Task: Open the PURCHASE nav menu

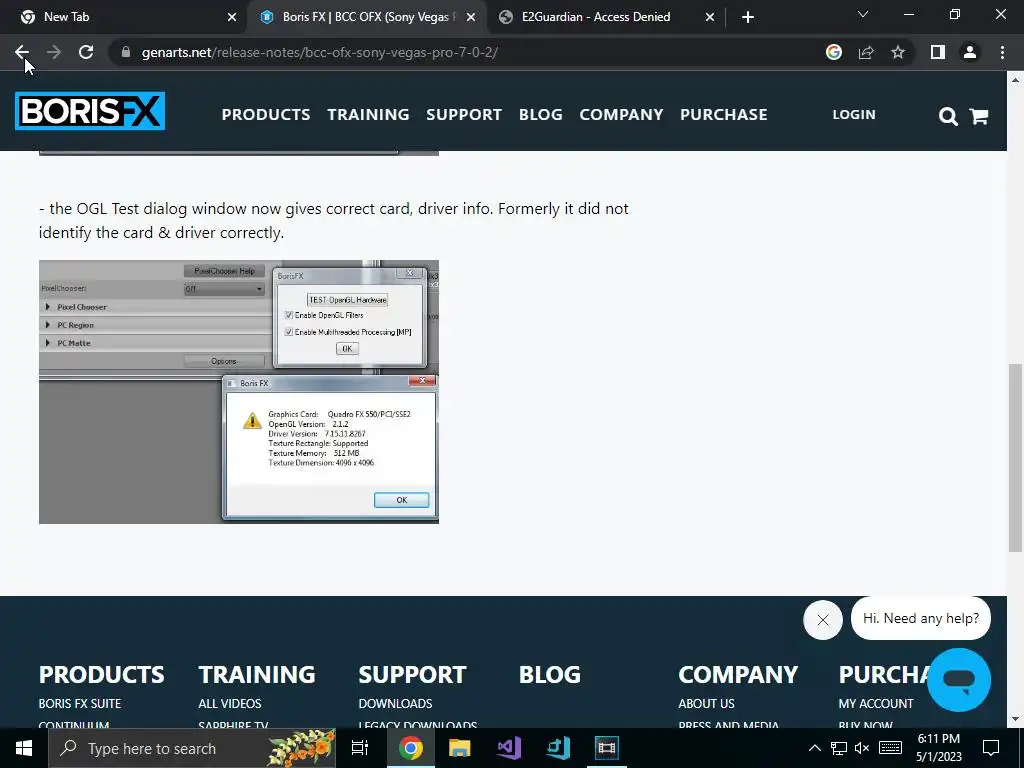Action: pyautogui.click(x=724, y=114)
